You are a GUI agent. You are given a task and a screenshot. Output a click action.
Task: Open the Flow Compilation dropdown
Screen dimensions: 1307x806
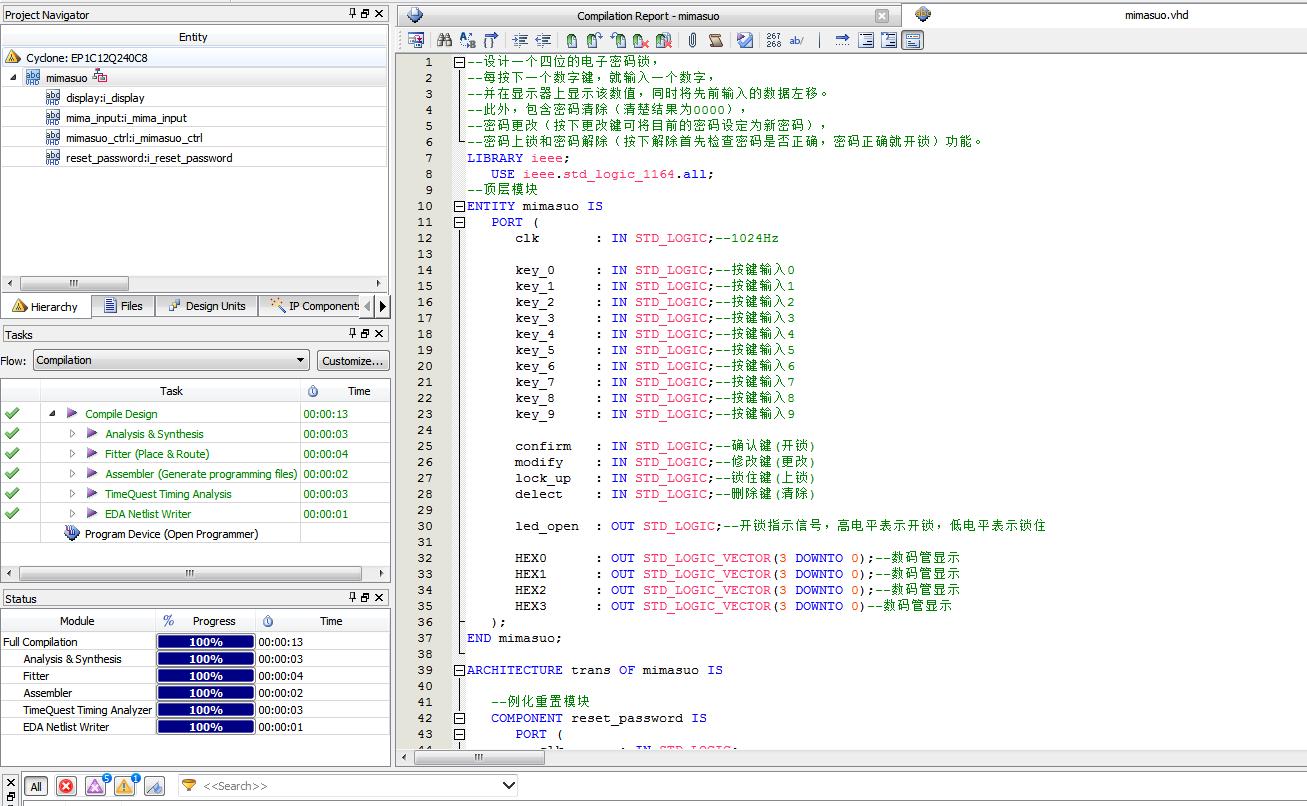171,360
